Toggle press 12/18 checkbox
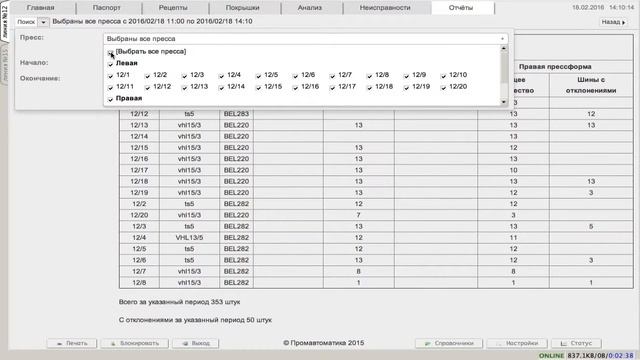The width and height of the screenshot is (640, 360). [x=369, y=88]
